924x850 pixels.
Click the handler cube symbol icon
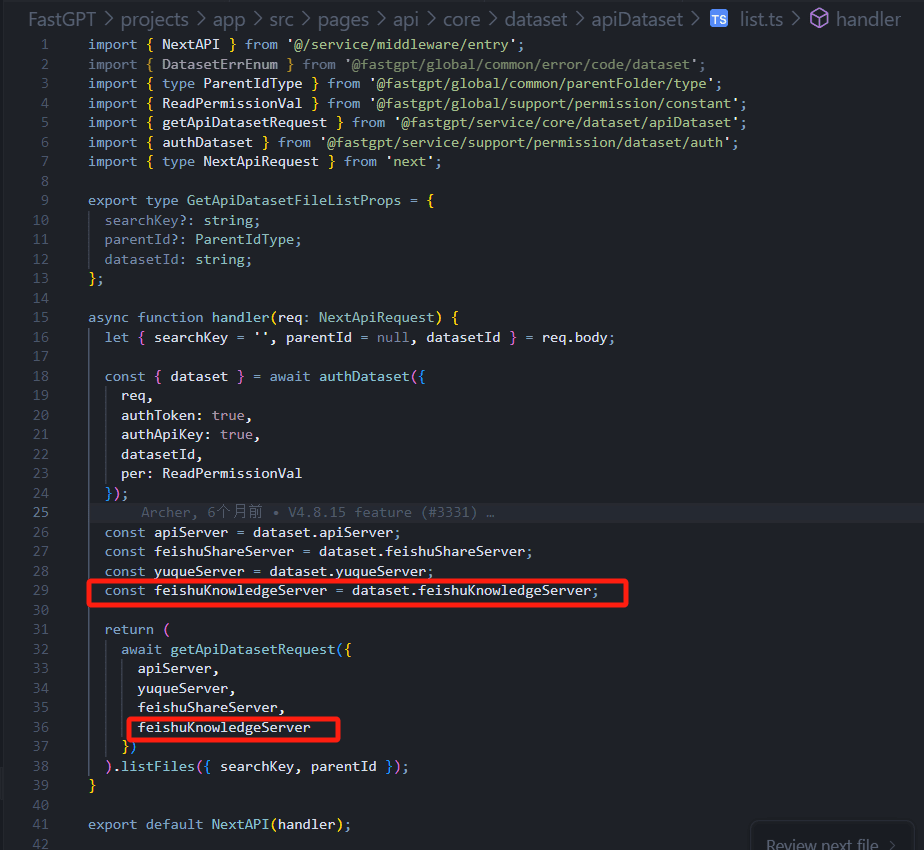coord(819,19)
